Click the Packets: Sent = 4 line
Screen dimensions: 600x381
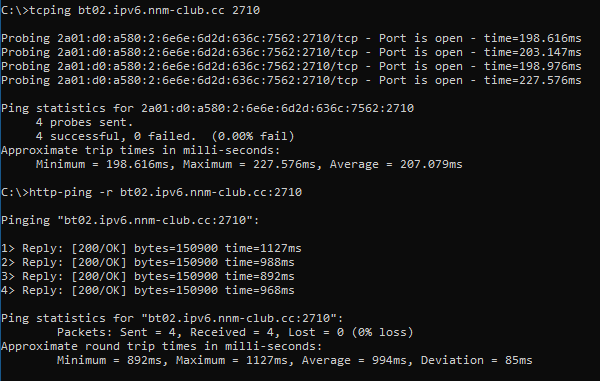pyautogui.click(x=235, y=332)
